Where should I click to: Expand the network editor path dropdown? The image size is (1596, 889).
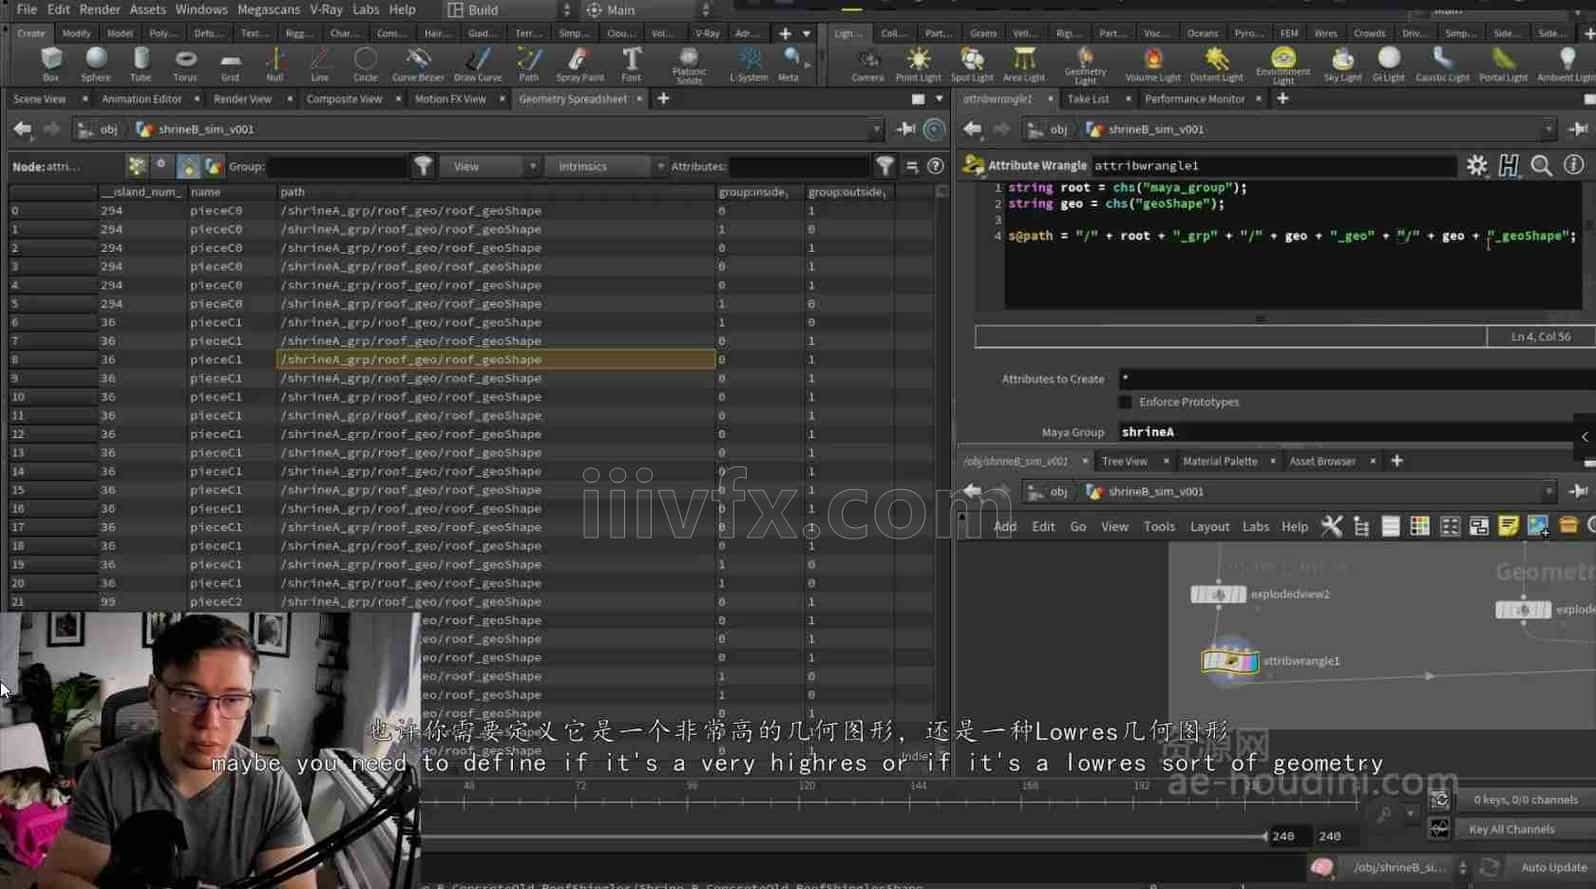(x=1549, y=491)
